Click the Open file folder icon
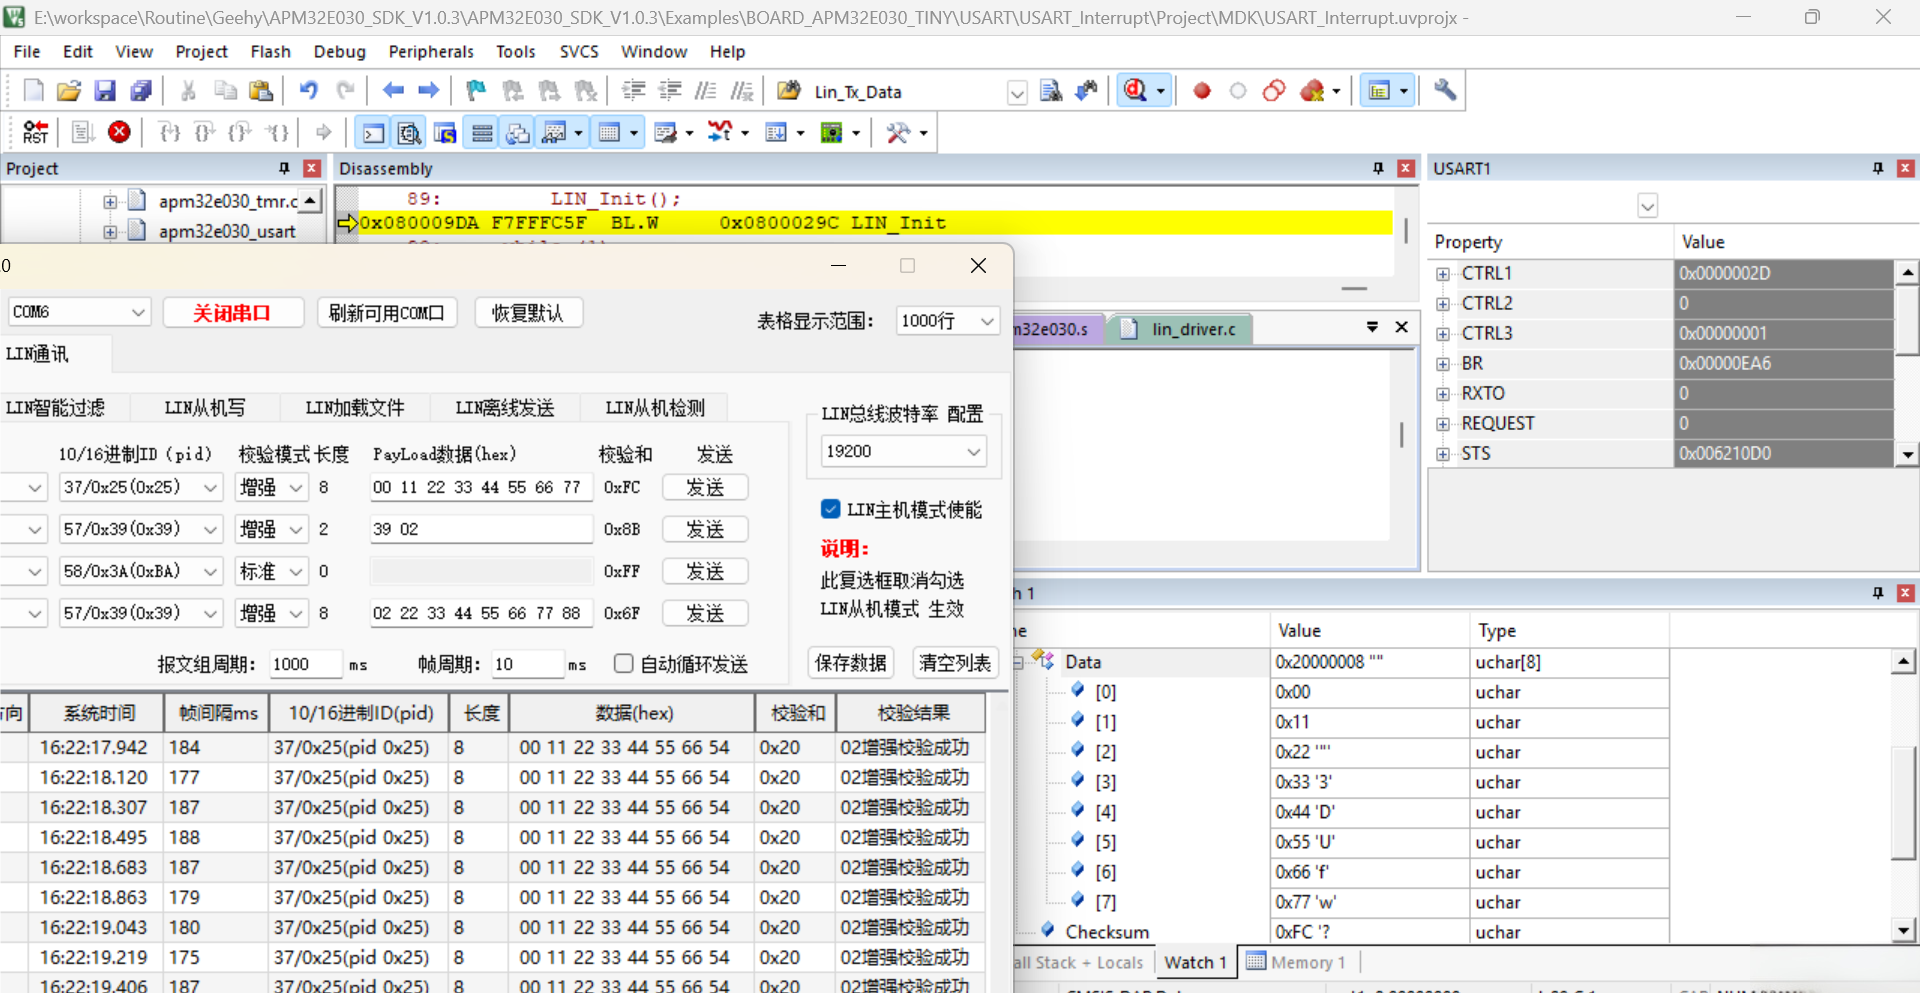 click(68, 91)
